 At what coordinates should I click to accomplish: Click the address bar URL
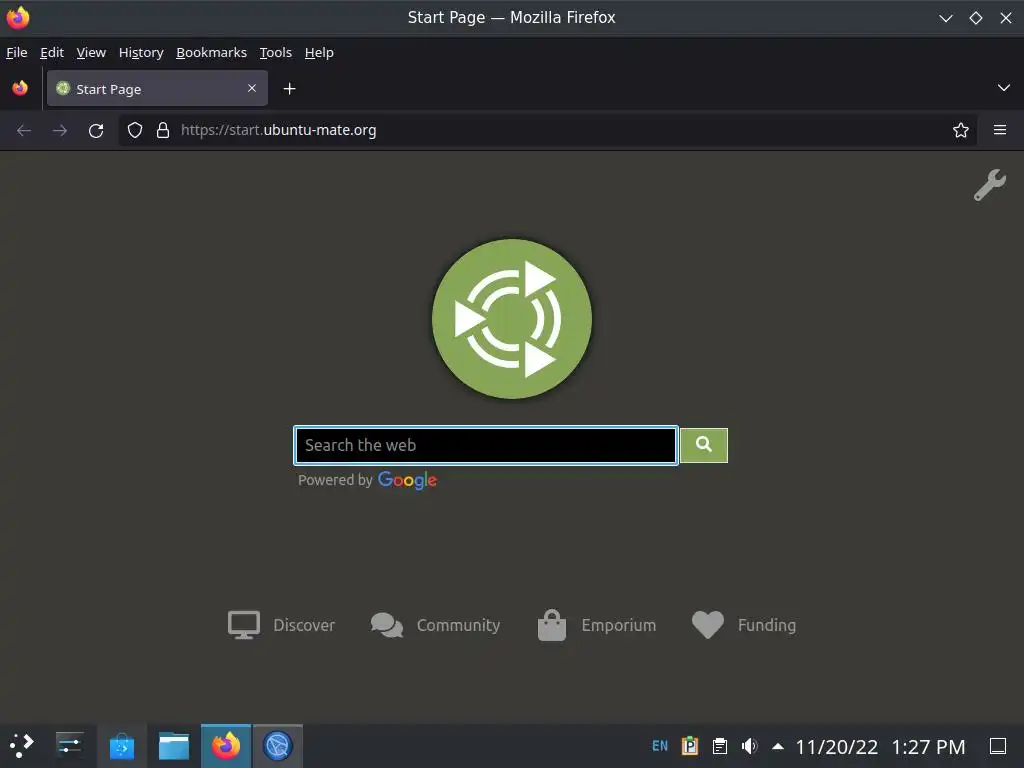coord(278,130)
